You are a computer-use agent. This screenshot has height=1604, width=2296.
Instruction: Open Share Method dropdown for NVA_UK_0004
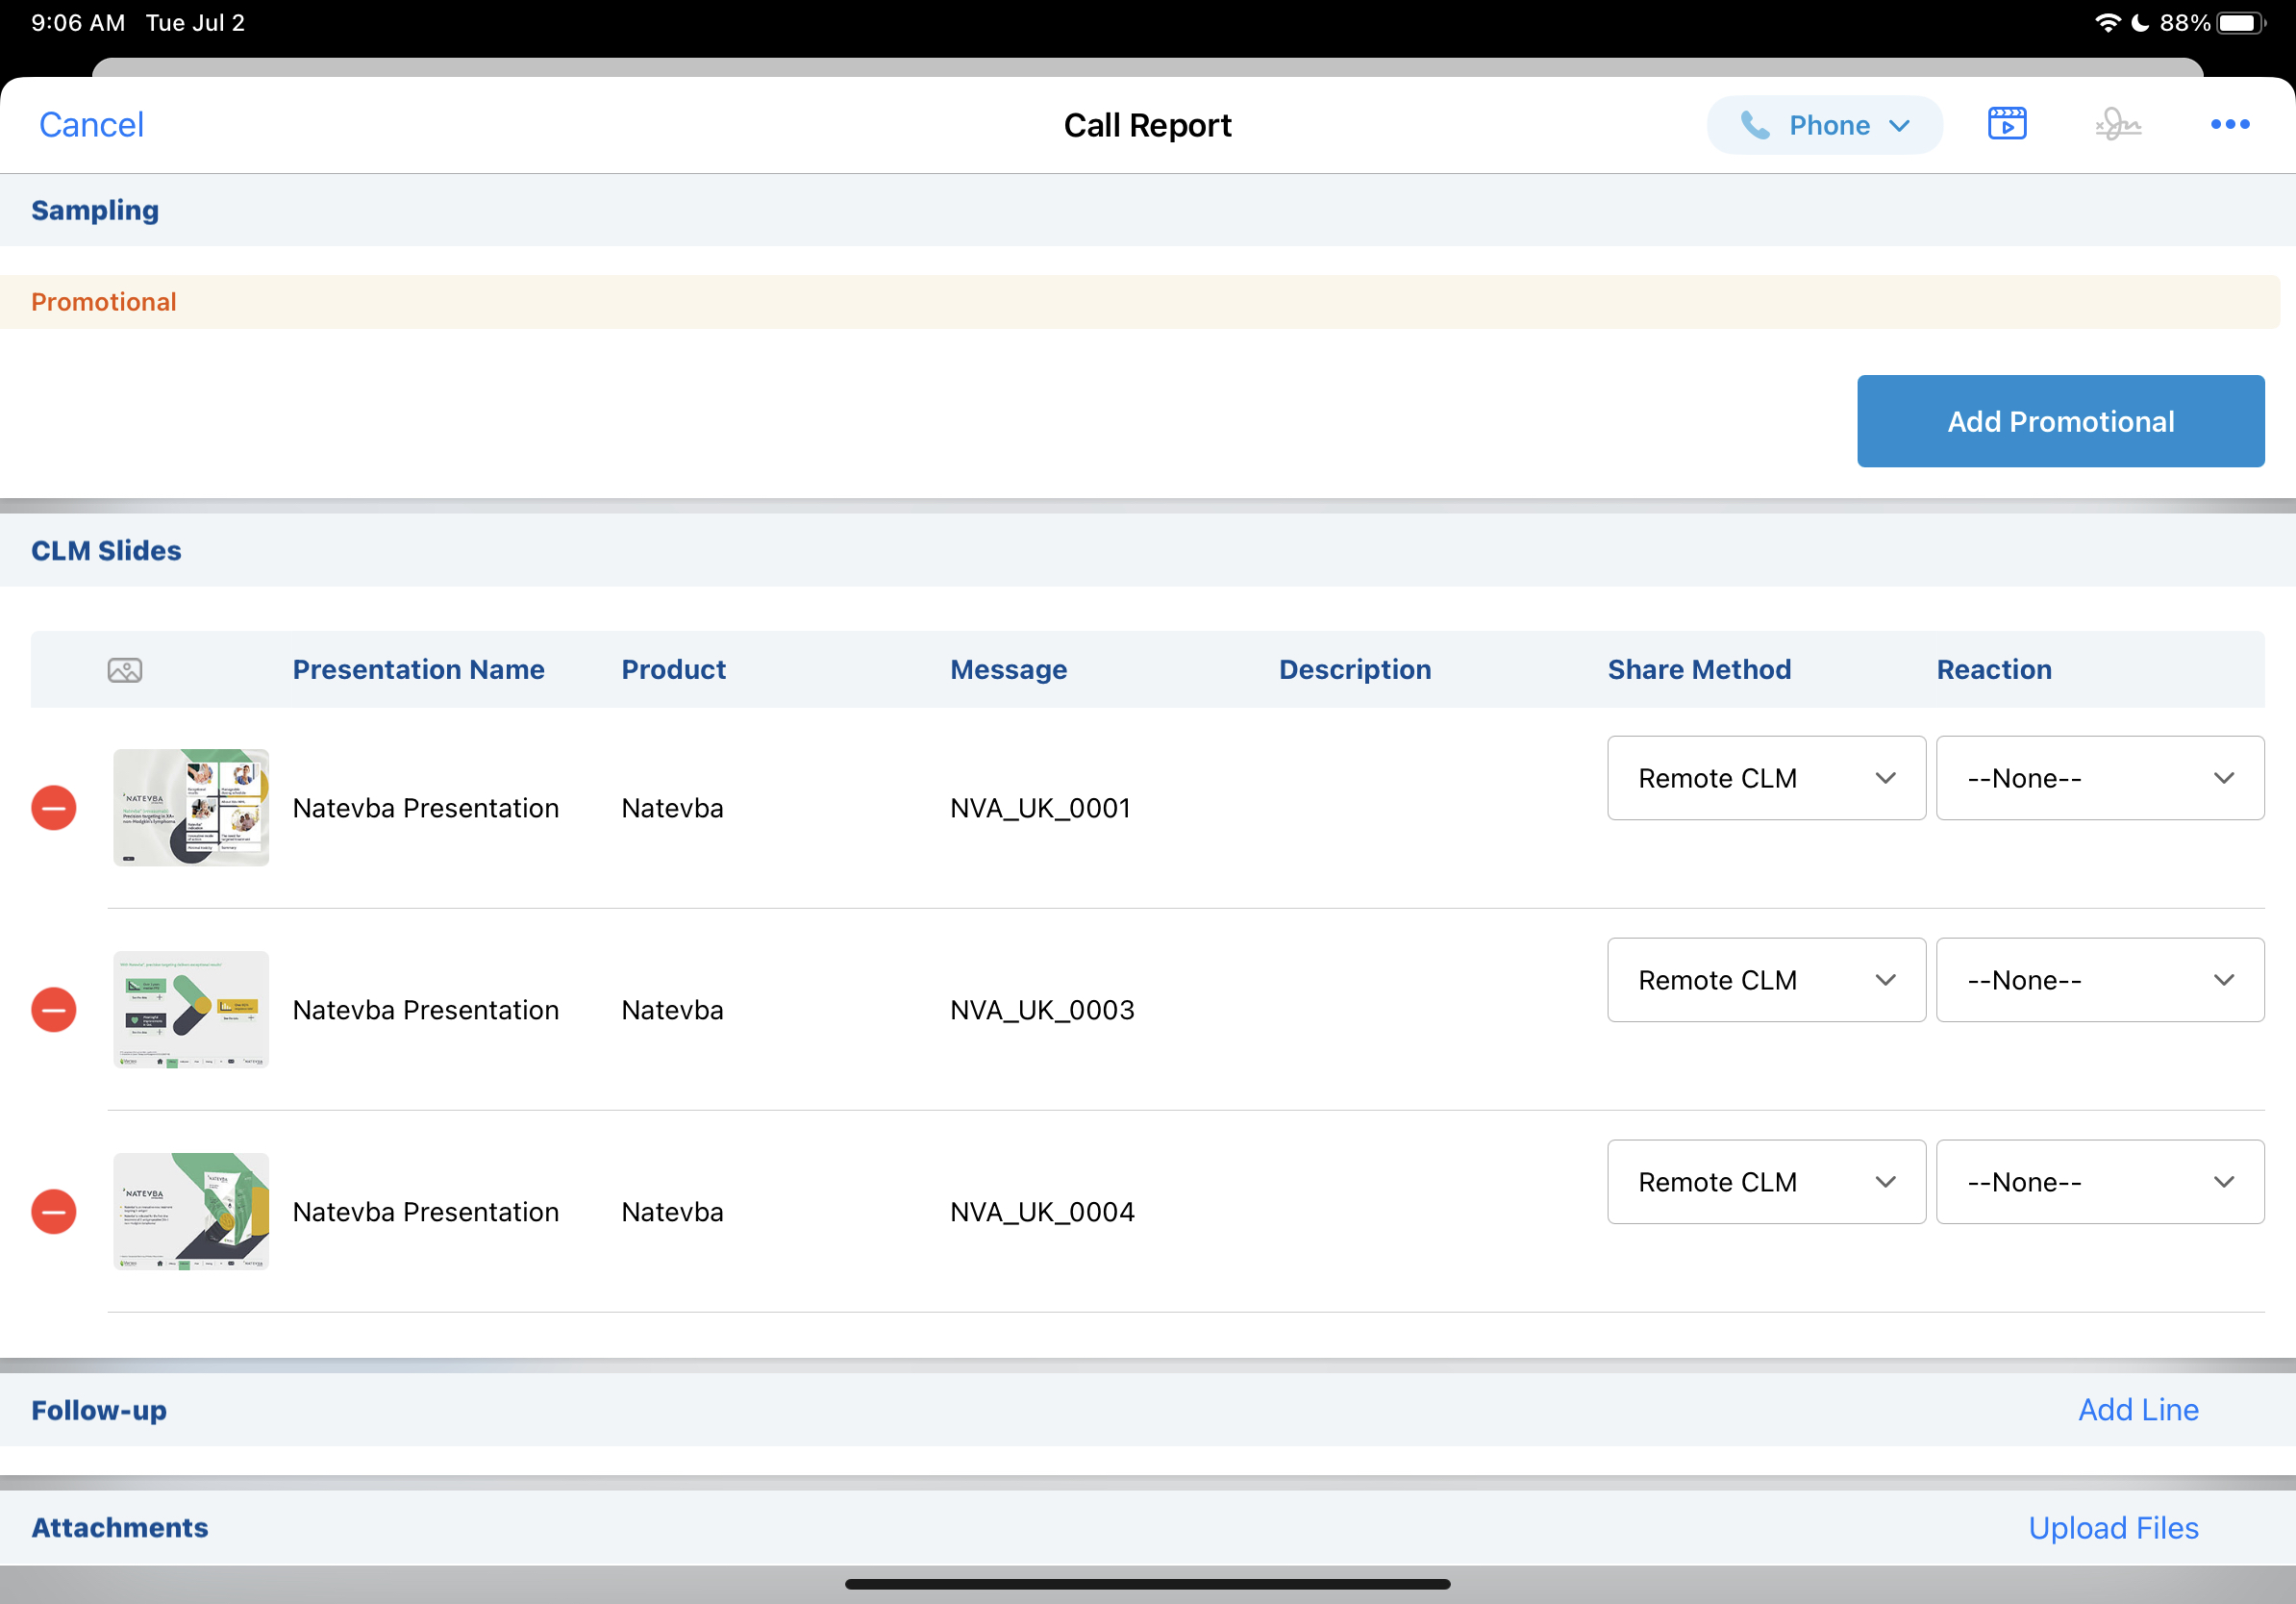click(1765, 1182)
